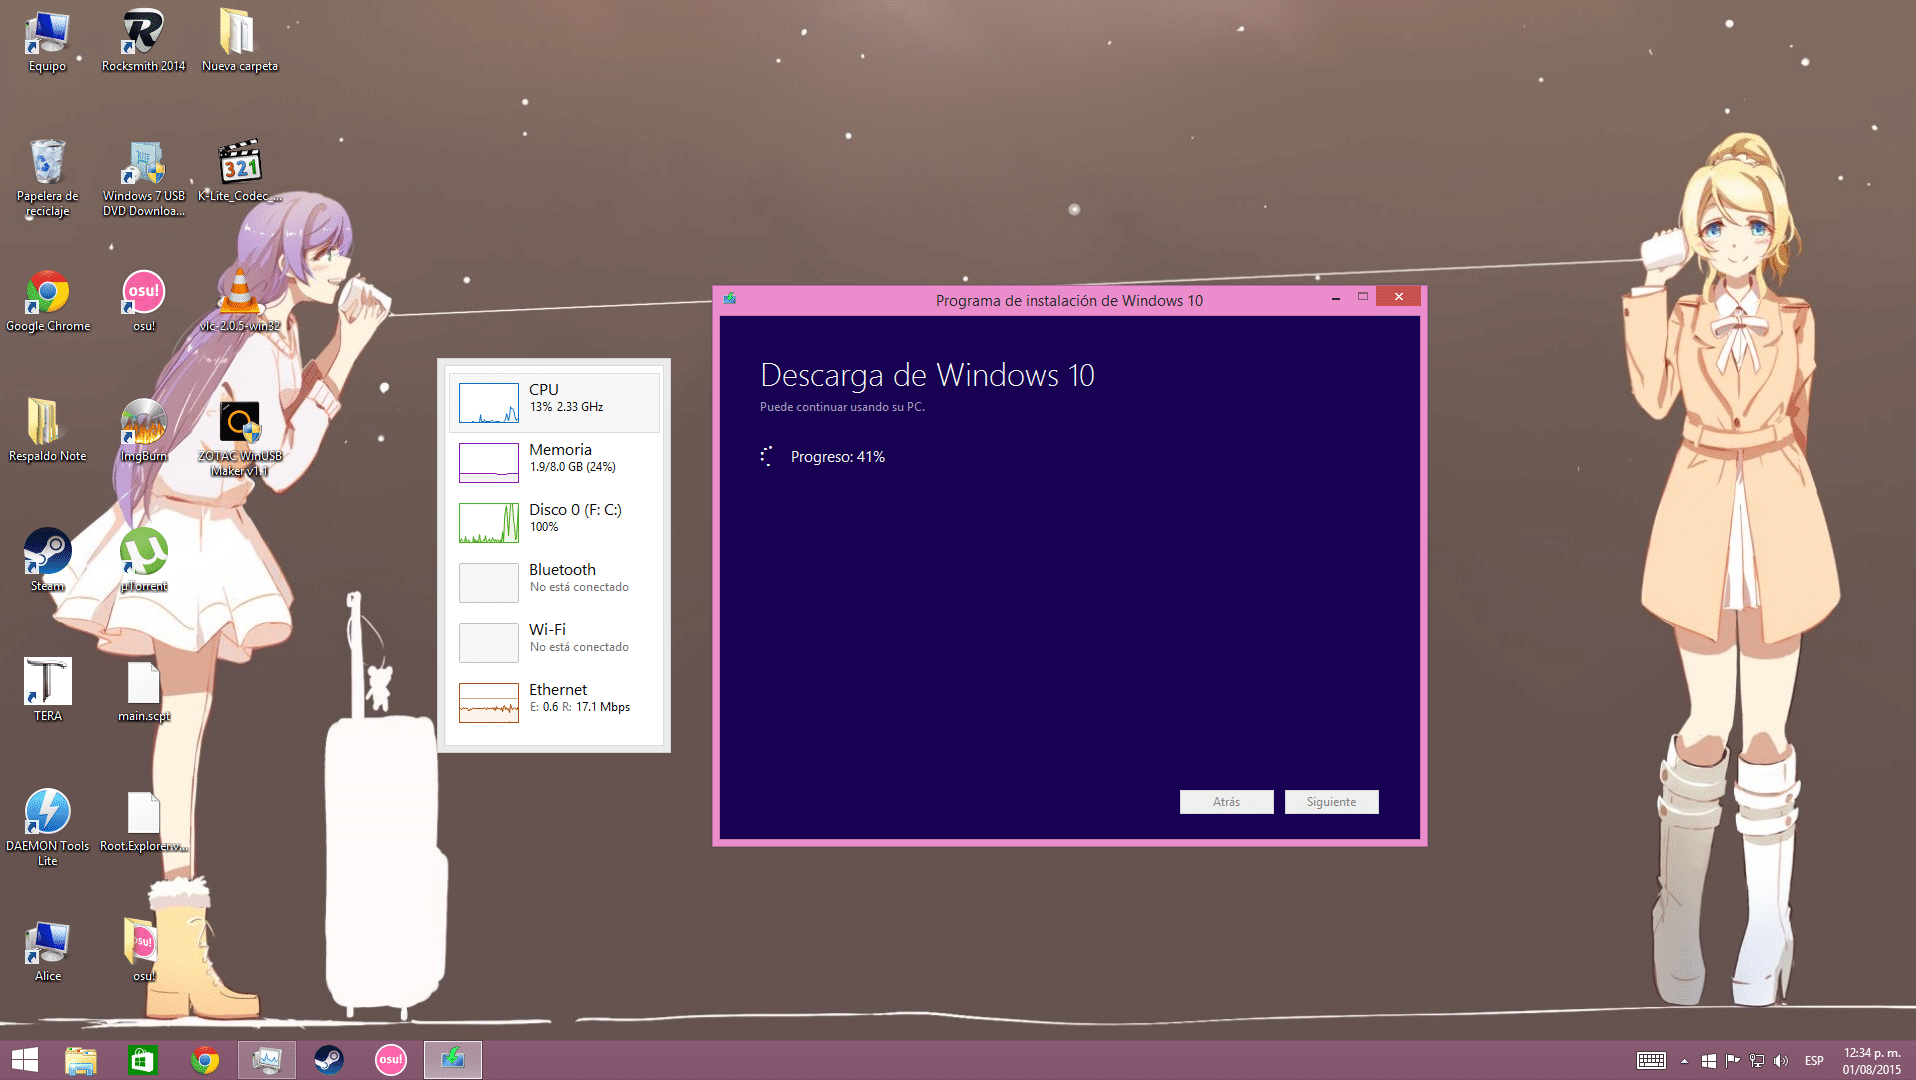Select Papelera de reciclaje icon
Screen dimensions: 1916x1080
47,178
